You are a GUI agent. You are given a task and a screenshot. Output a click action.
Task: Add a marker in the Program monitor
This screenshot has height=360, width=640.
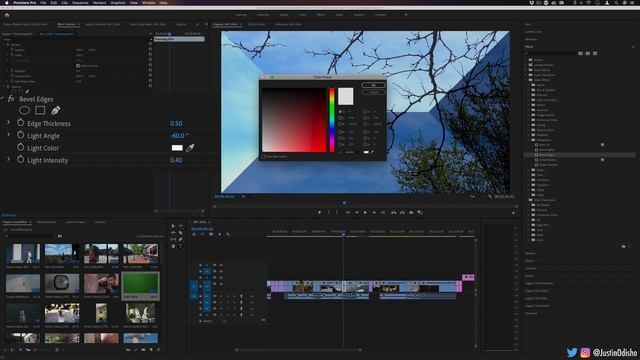pos(319,212)
